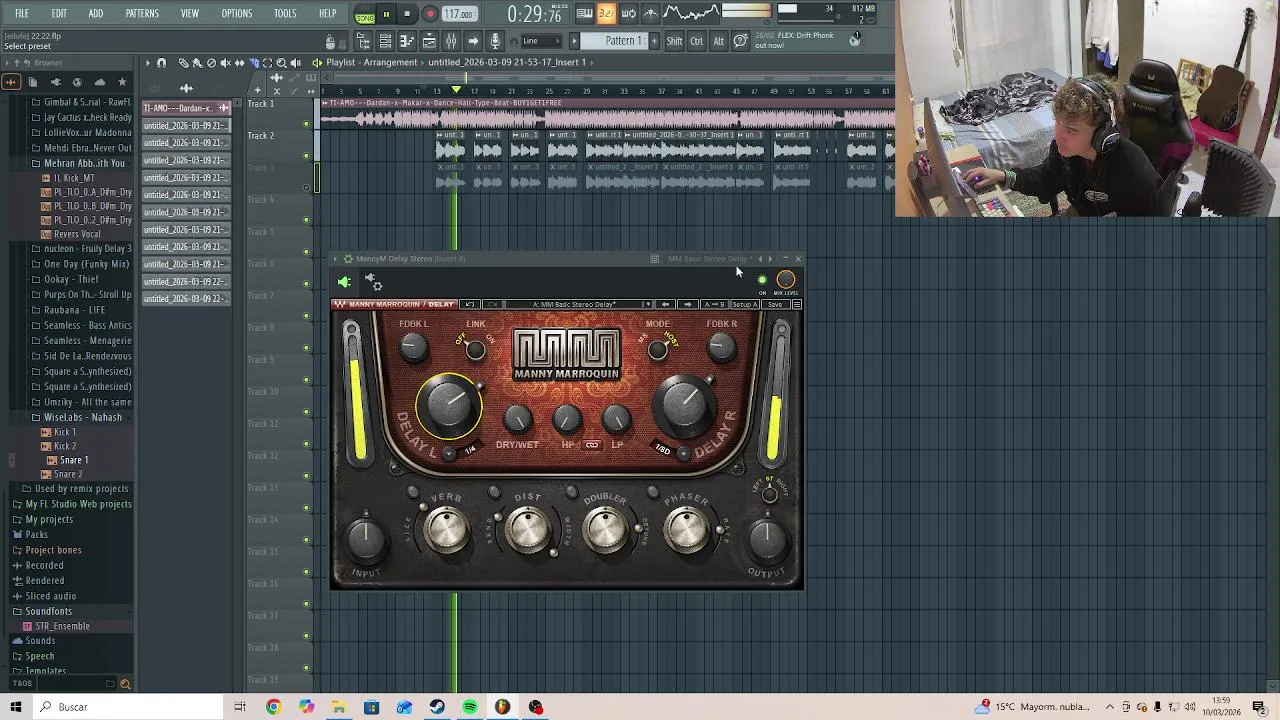Toggle Track 1 mute LED
This screenshot has width=1280, height=720.
(306, 124)
